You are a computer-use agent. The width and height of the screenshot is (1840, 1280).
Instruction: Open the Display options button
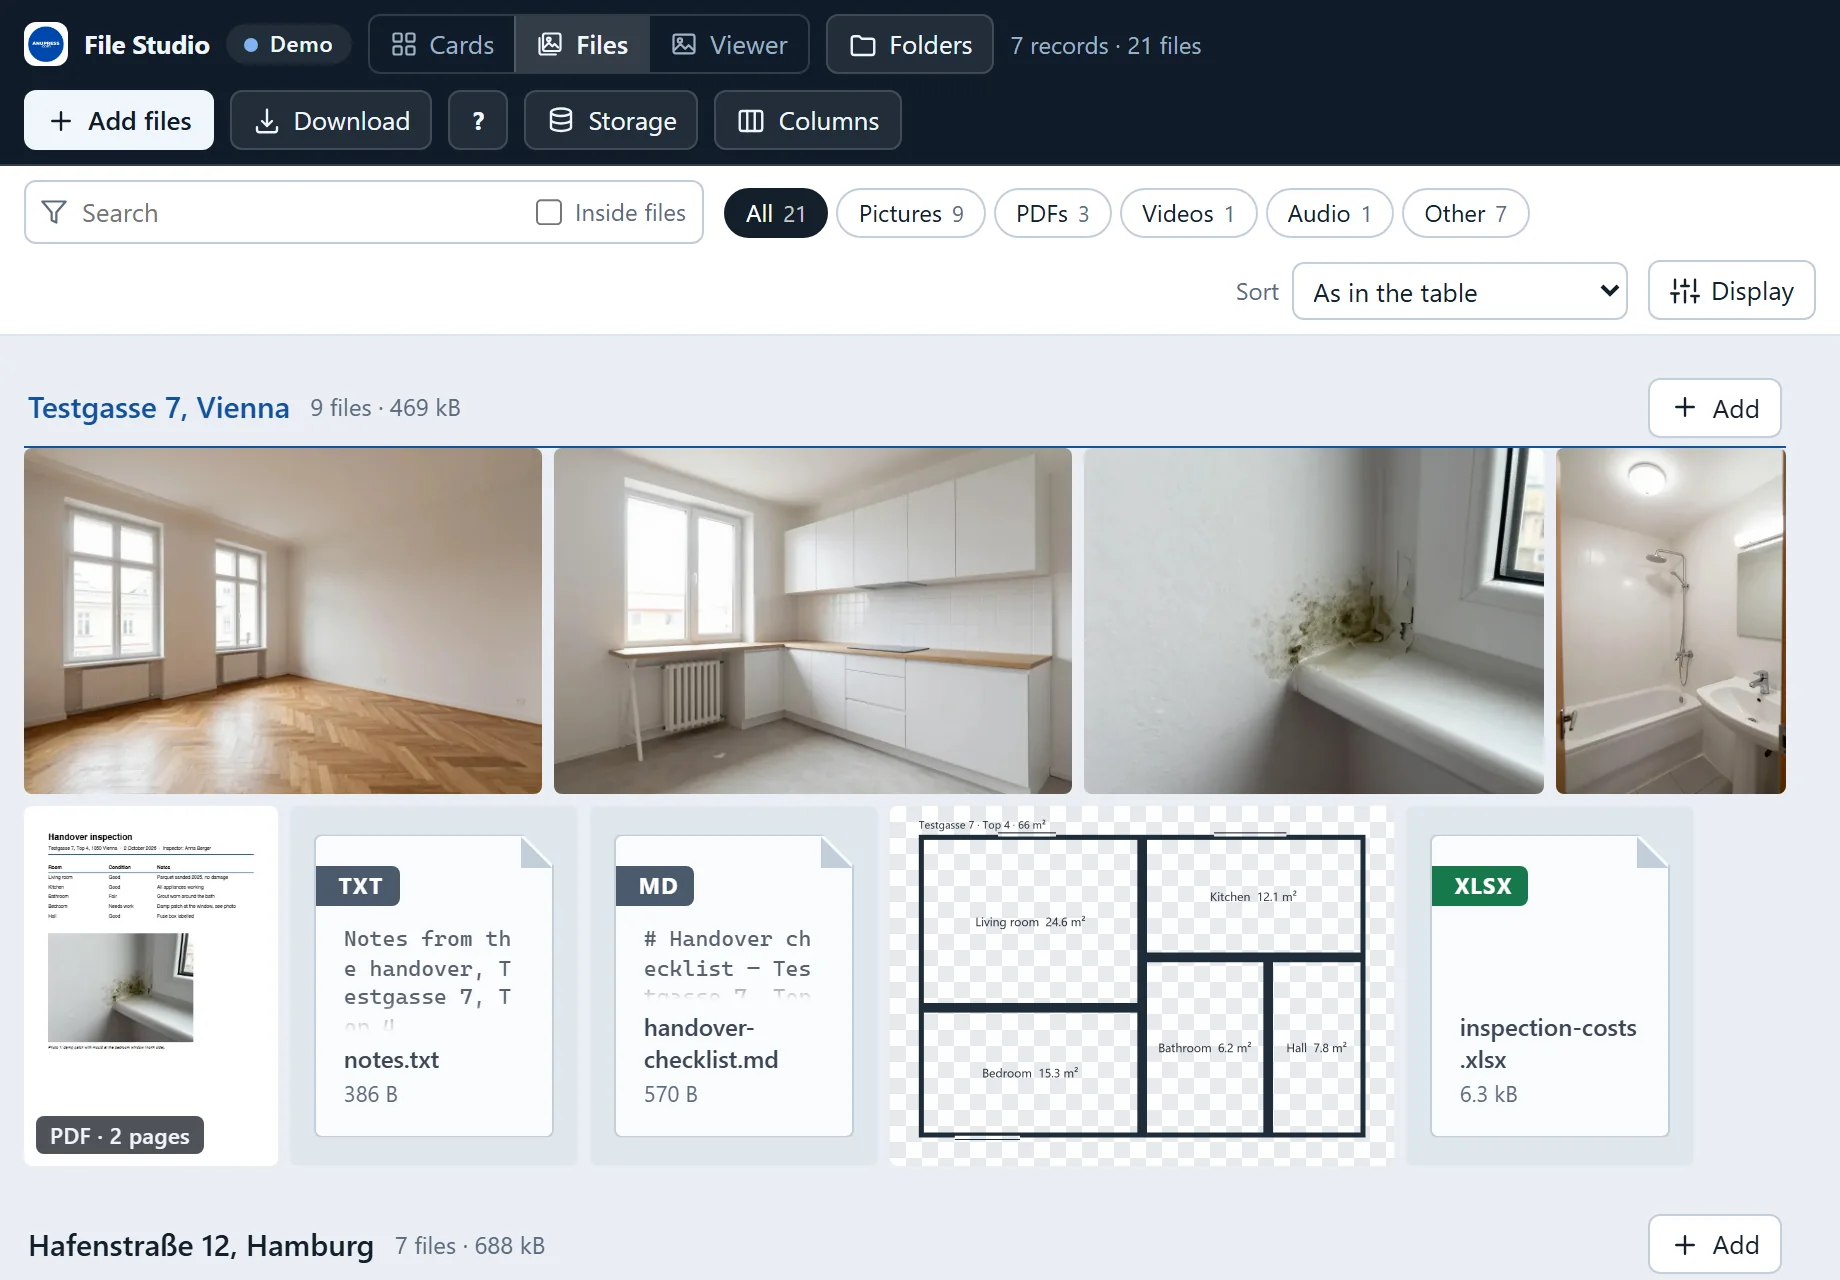coord(1732,291)
